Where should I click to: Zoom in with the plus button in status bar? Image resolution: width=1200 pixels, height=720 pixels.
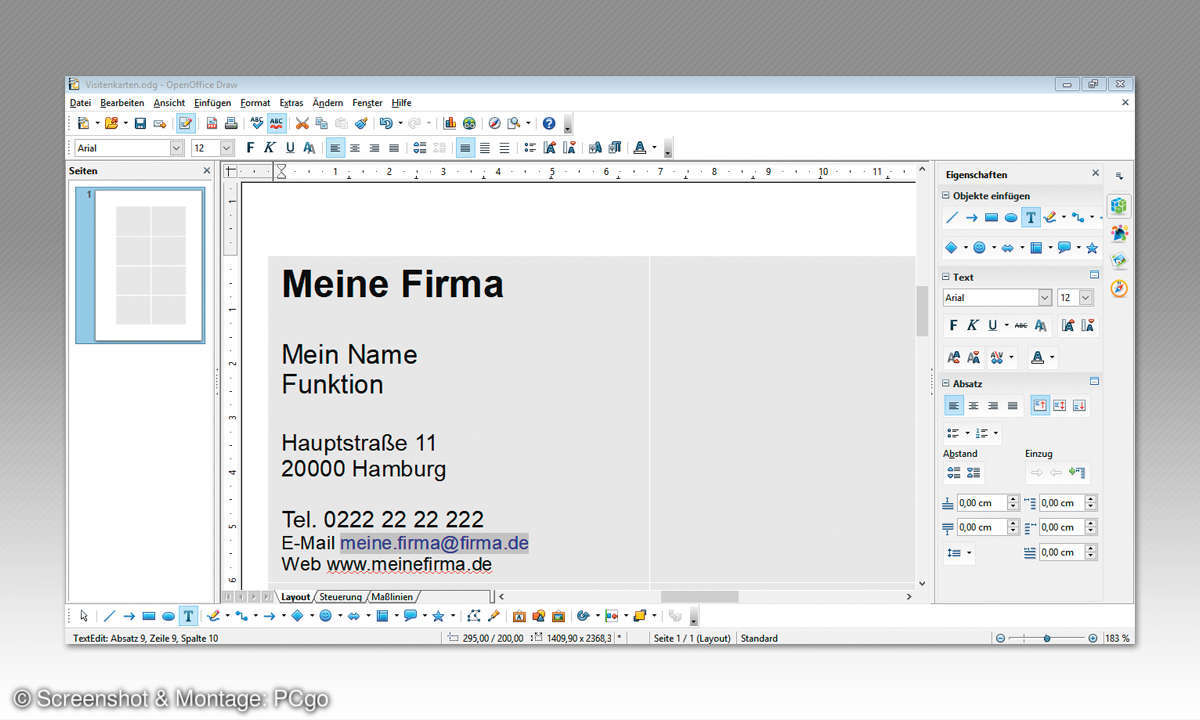(1092, 638)
